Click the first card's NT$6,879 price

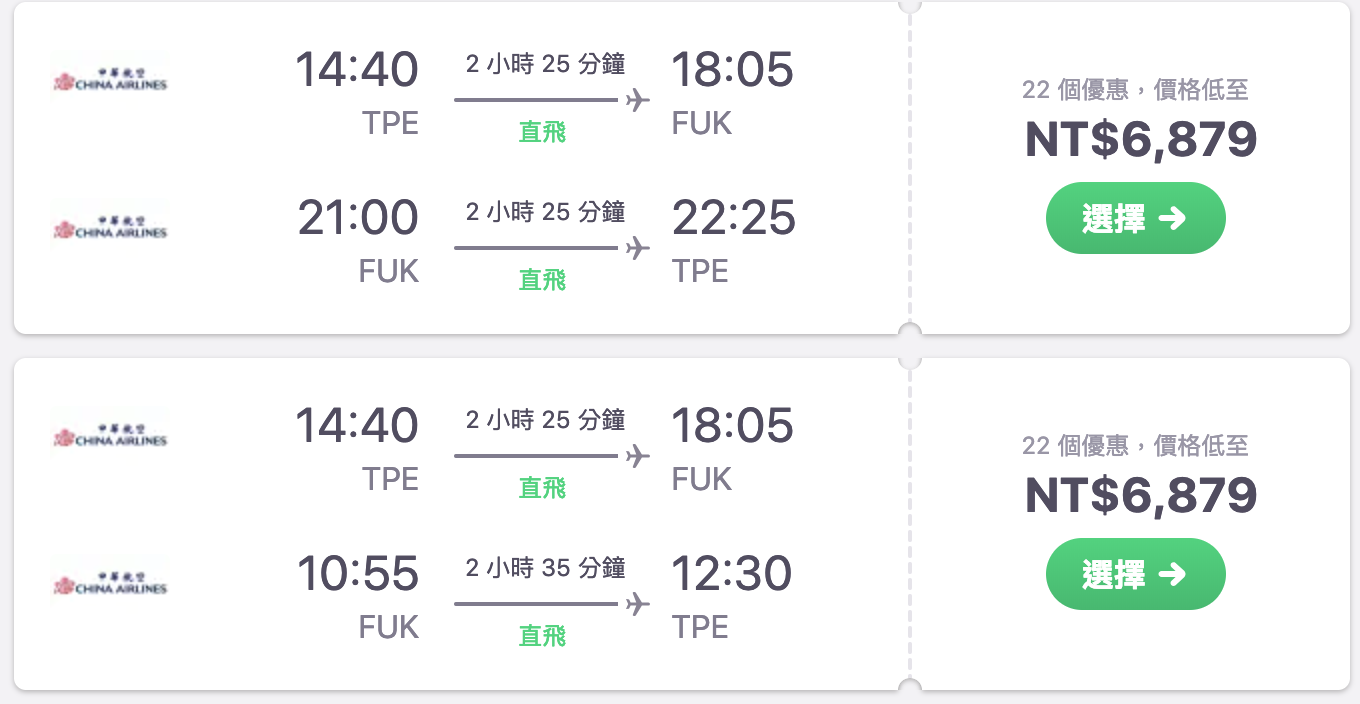1141,140
